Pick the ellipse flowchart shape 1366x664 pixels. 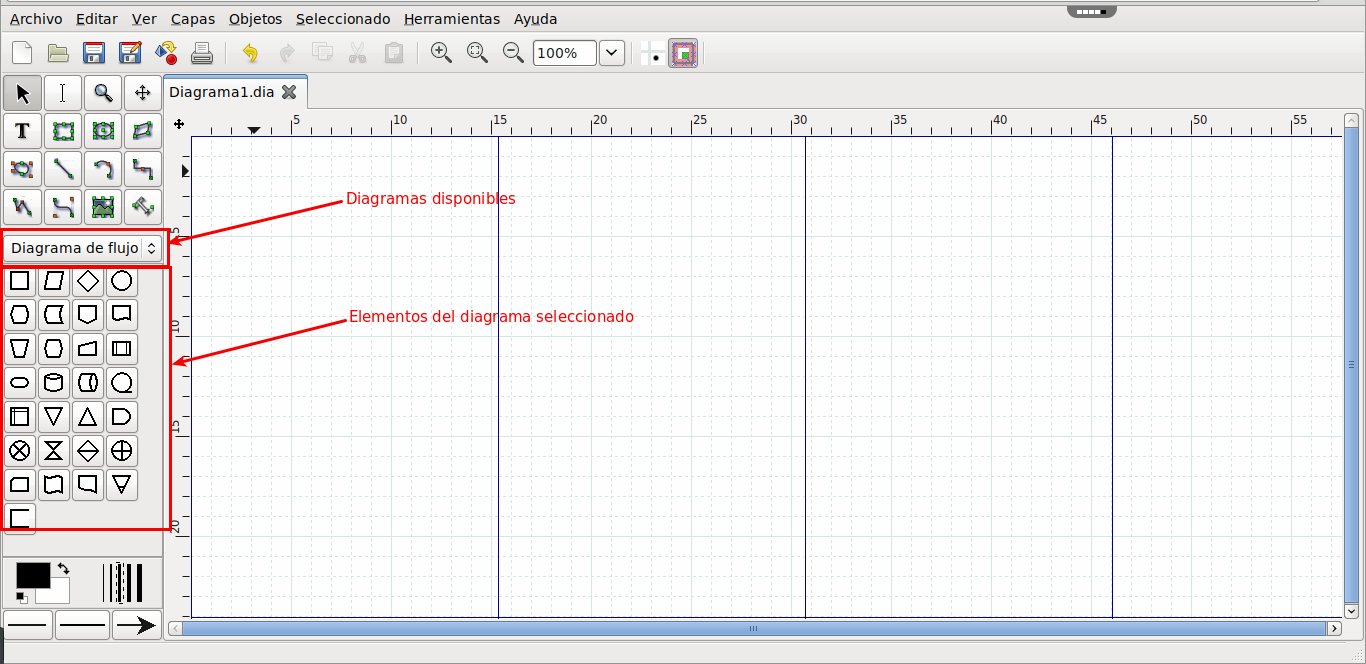pos(20,382)
